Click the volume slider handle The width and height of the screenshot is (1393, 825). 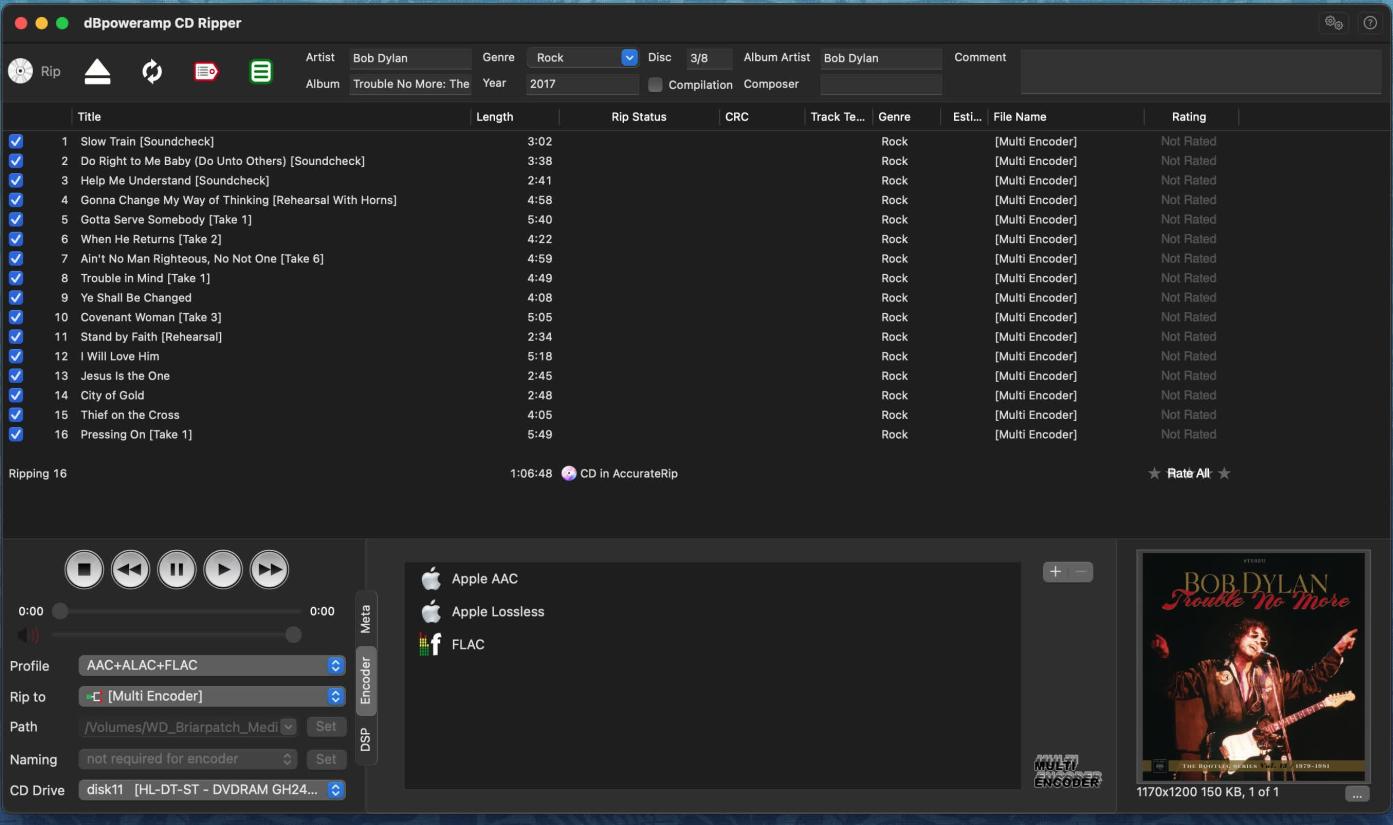(x=293, y=635)
